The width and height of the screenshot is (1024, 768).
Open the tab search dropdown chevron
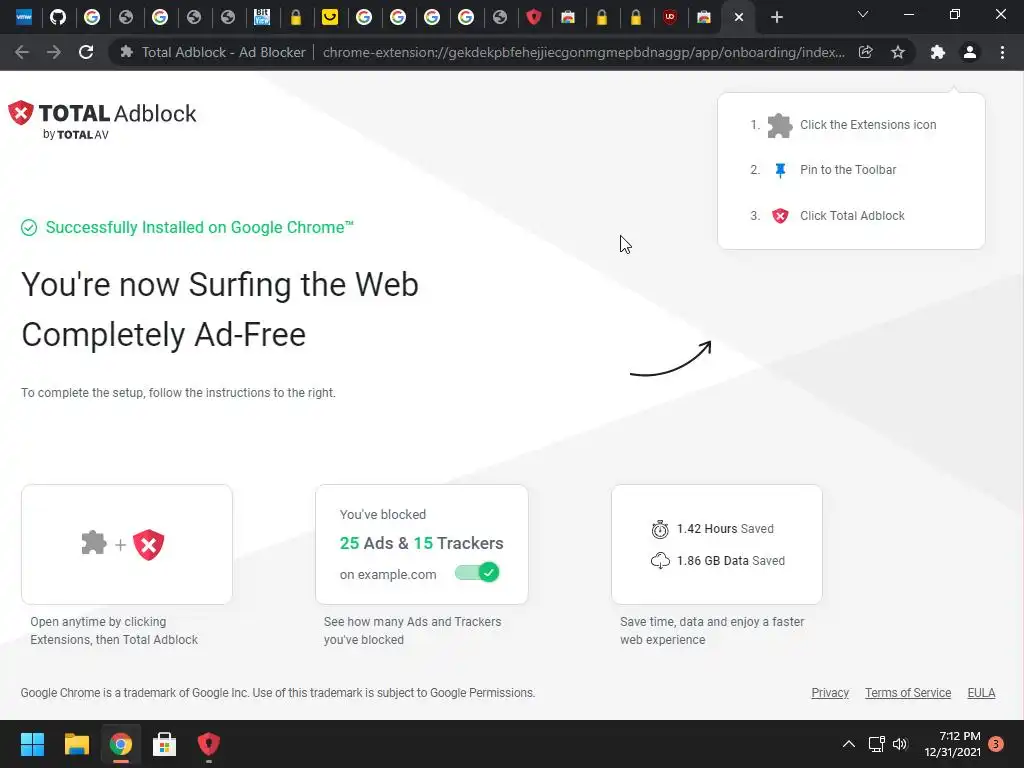[863, 14]
